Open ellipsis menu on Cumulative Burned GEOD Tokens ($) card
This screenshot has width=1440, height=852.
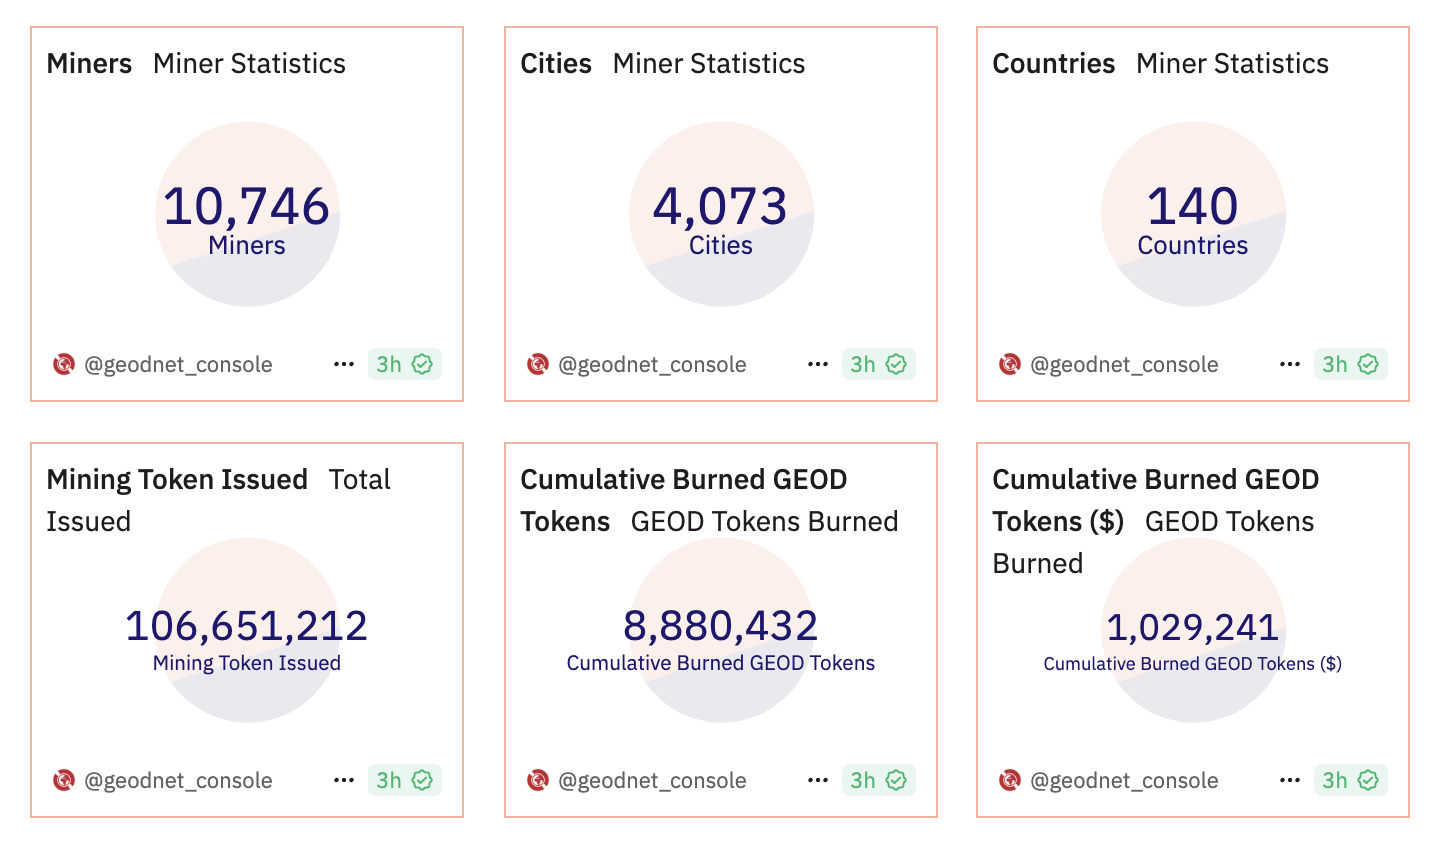(x=1290, y=780)
